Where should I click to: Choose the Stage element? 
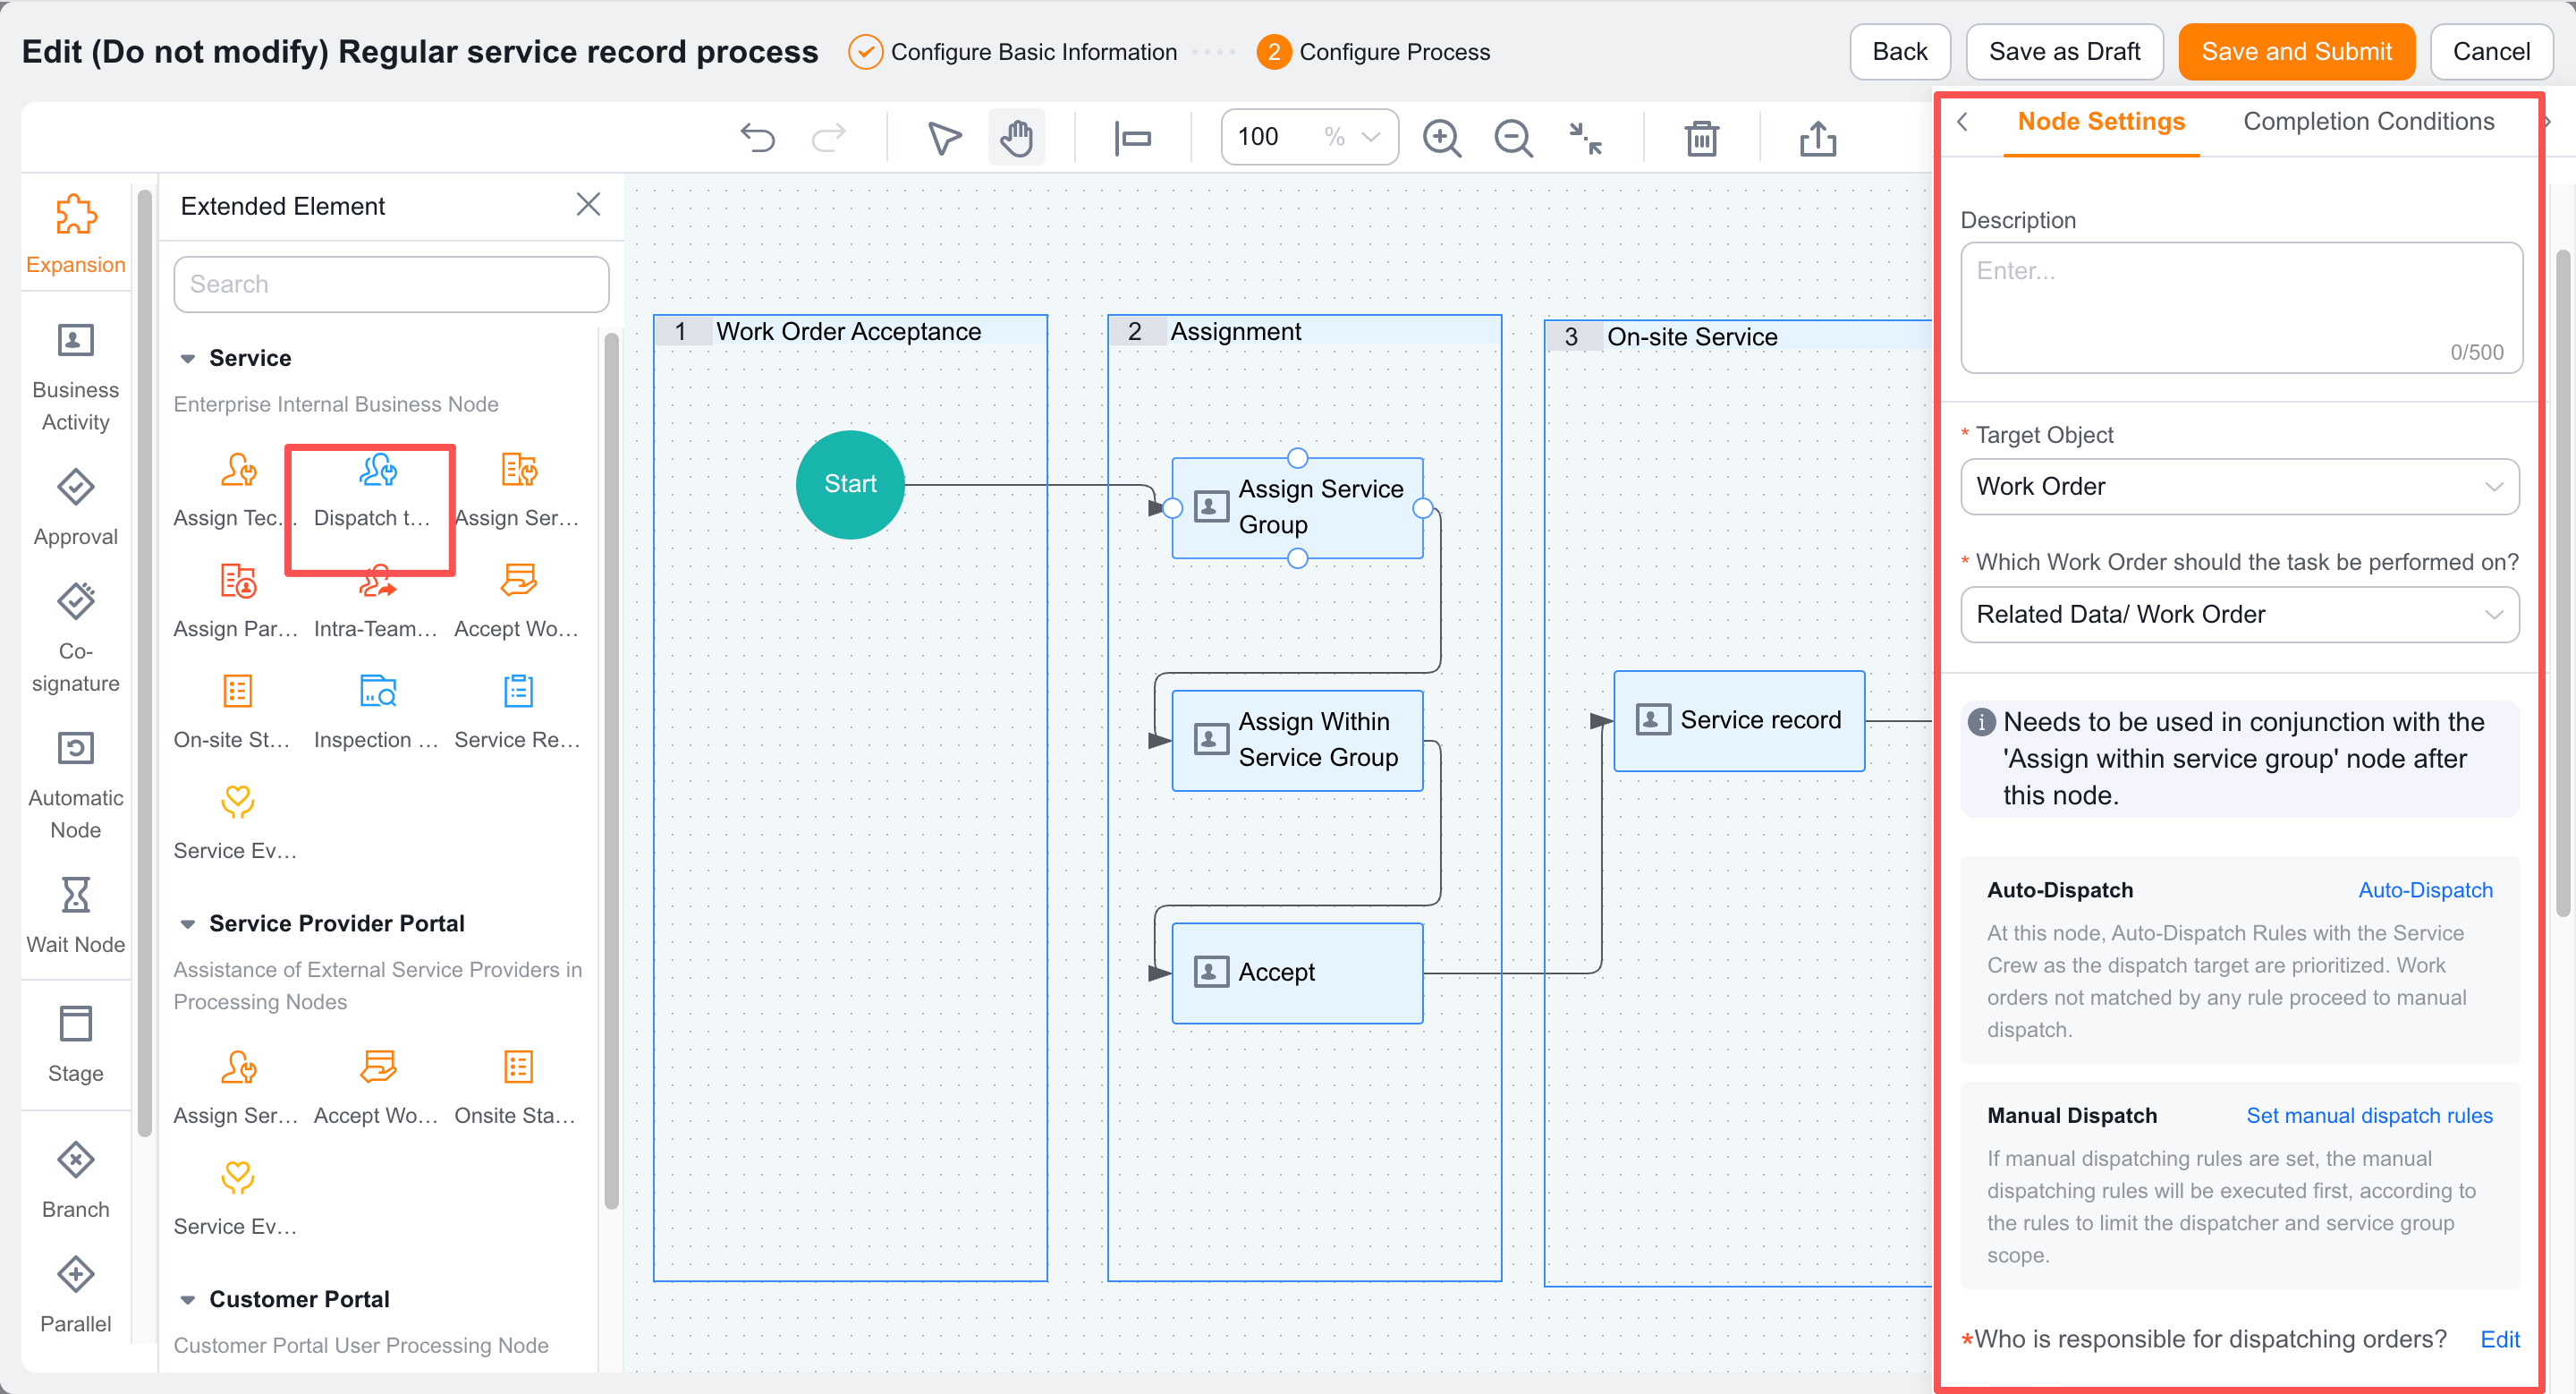pos(75,1044)
